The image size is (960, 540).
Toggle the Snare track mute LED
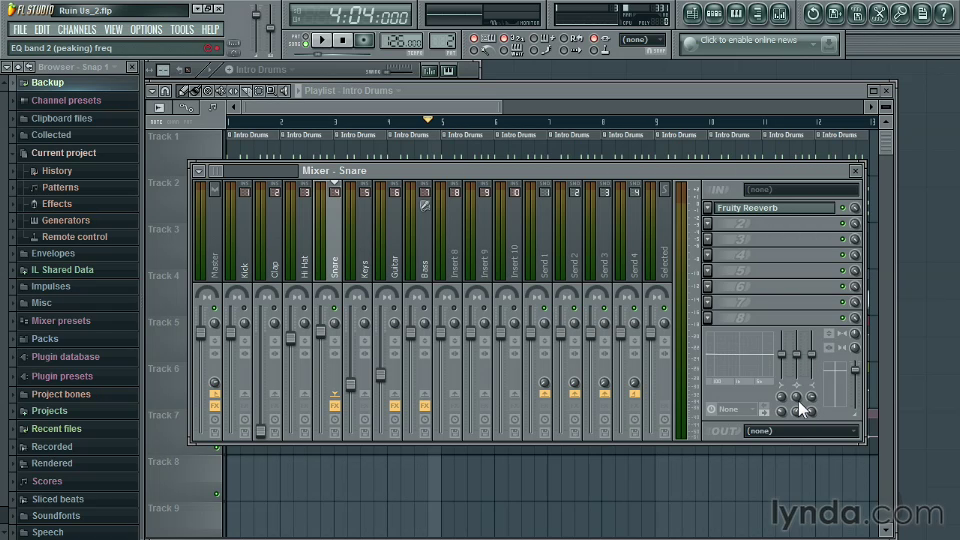point(334,308)
